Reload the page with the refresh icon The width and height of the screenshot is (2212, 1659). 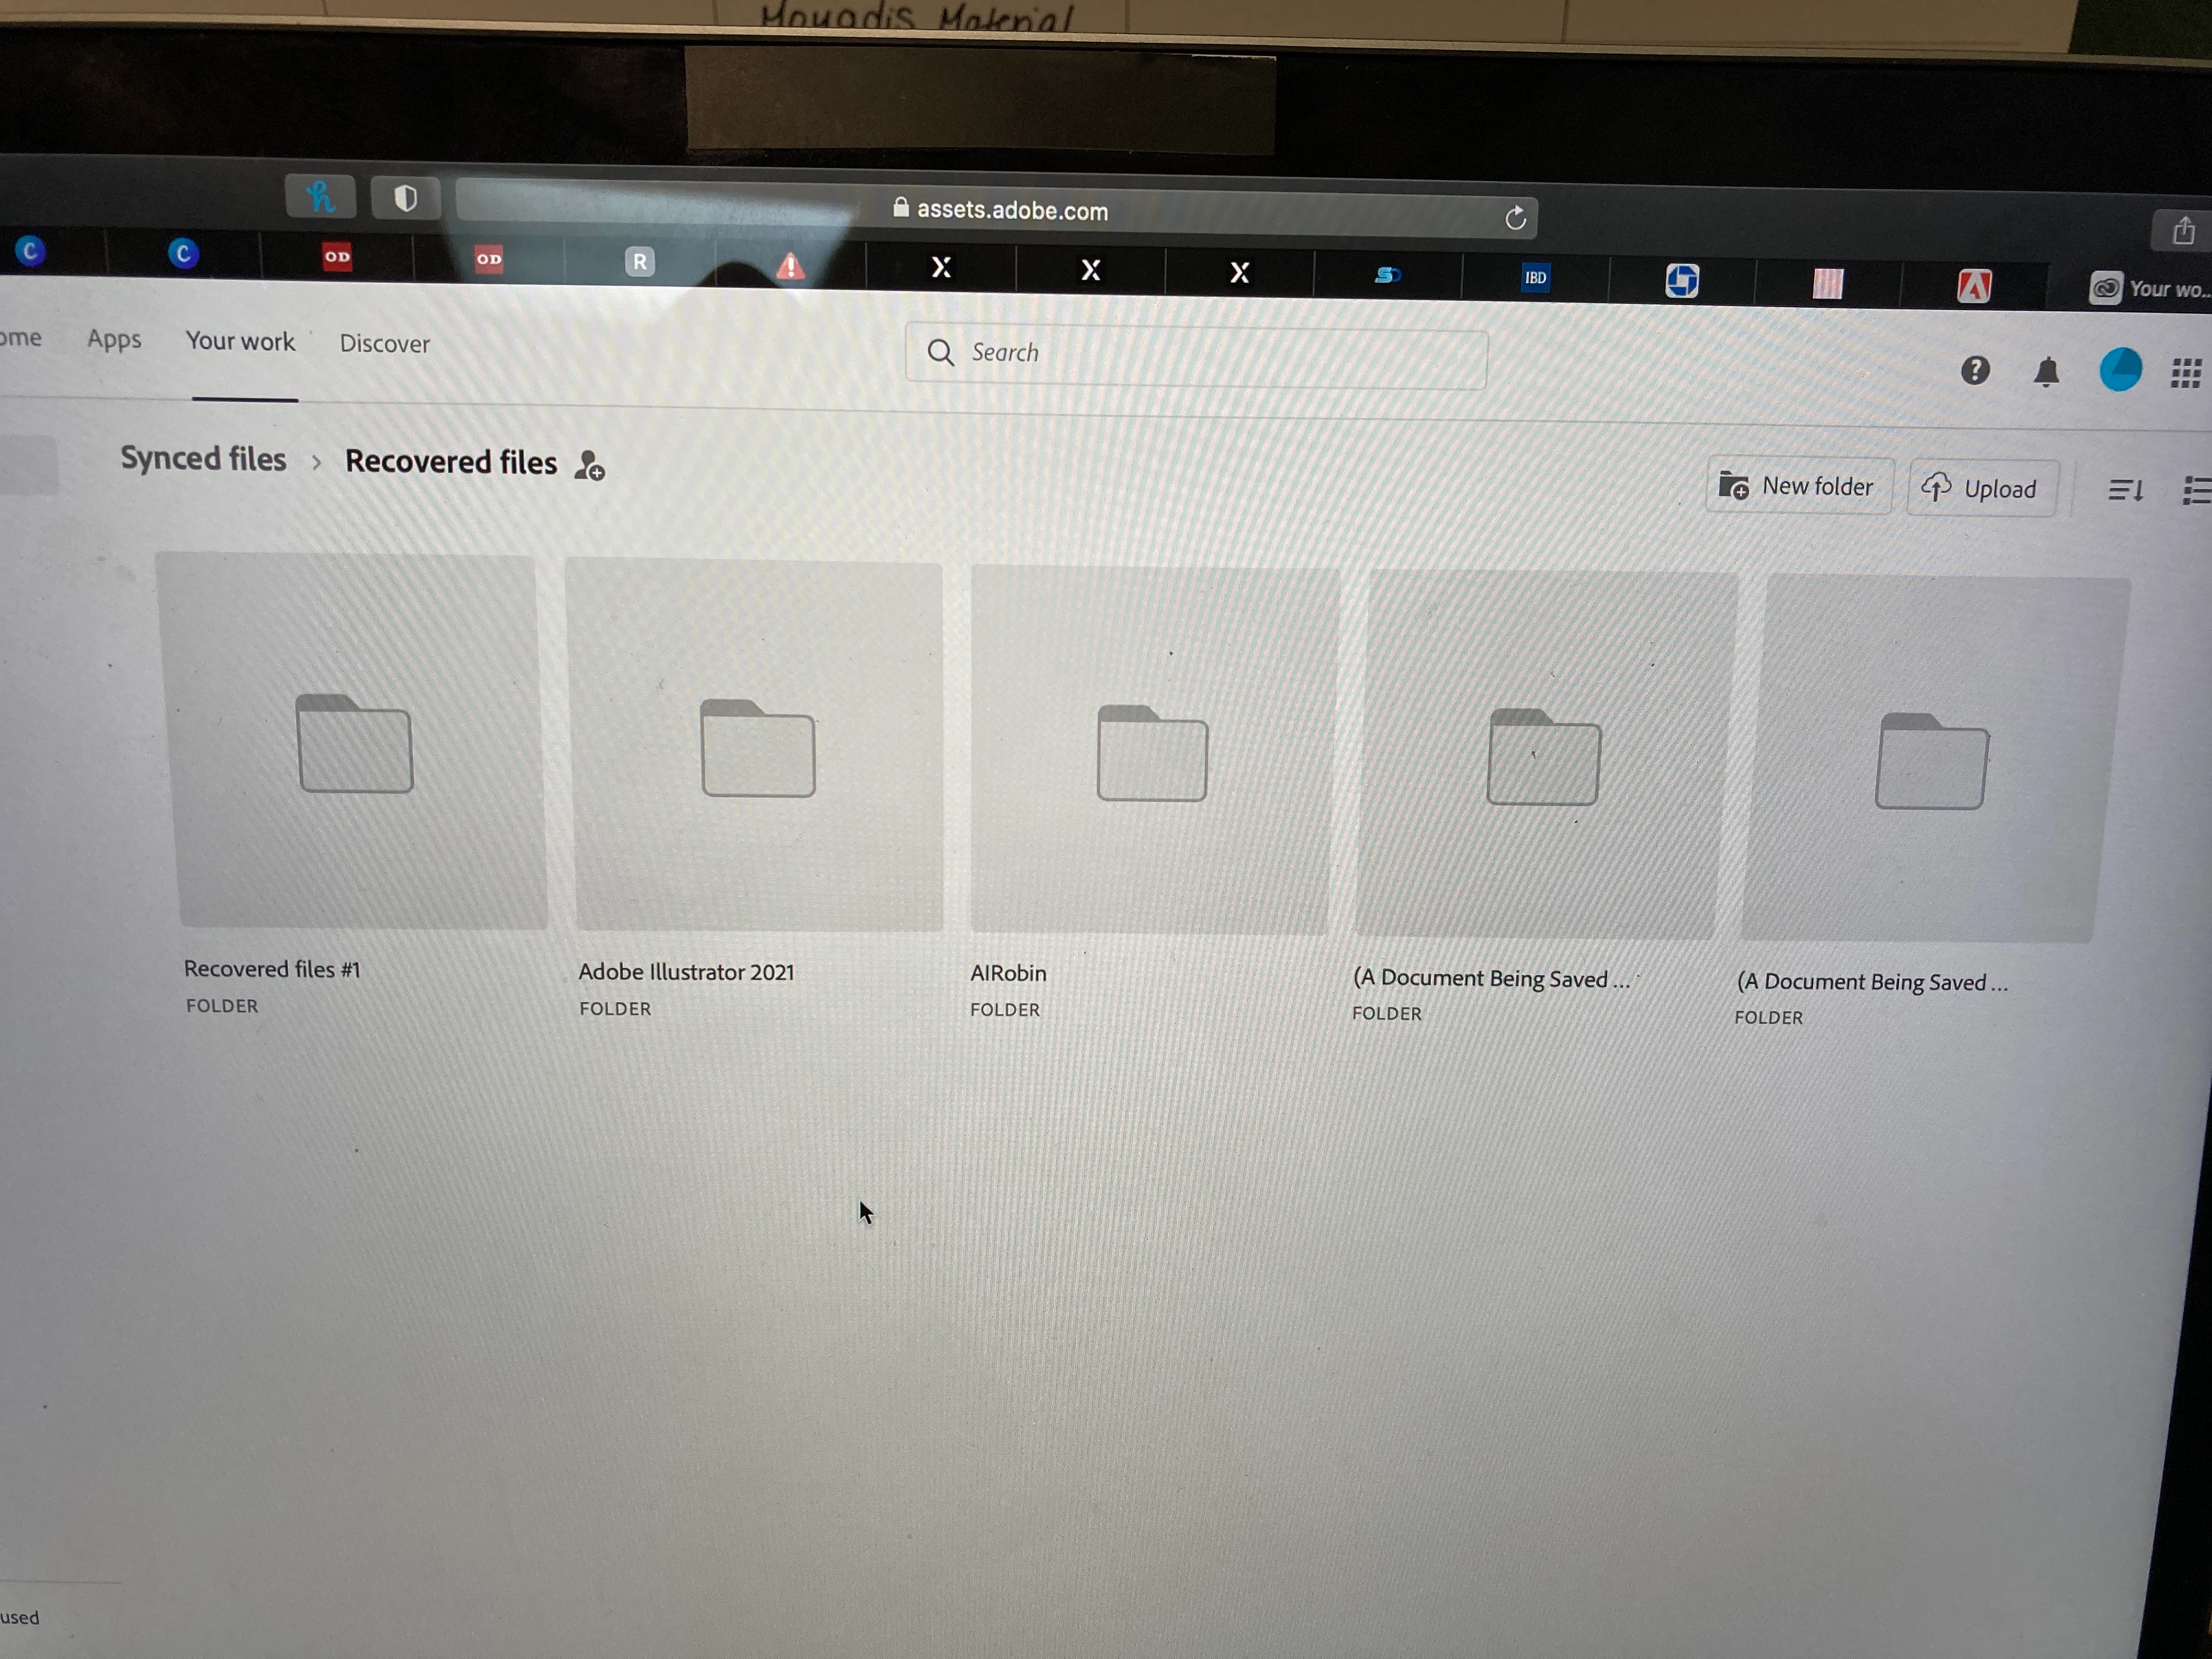[x=1515, y=218]
